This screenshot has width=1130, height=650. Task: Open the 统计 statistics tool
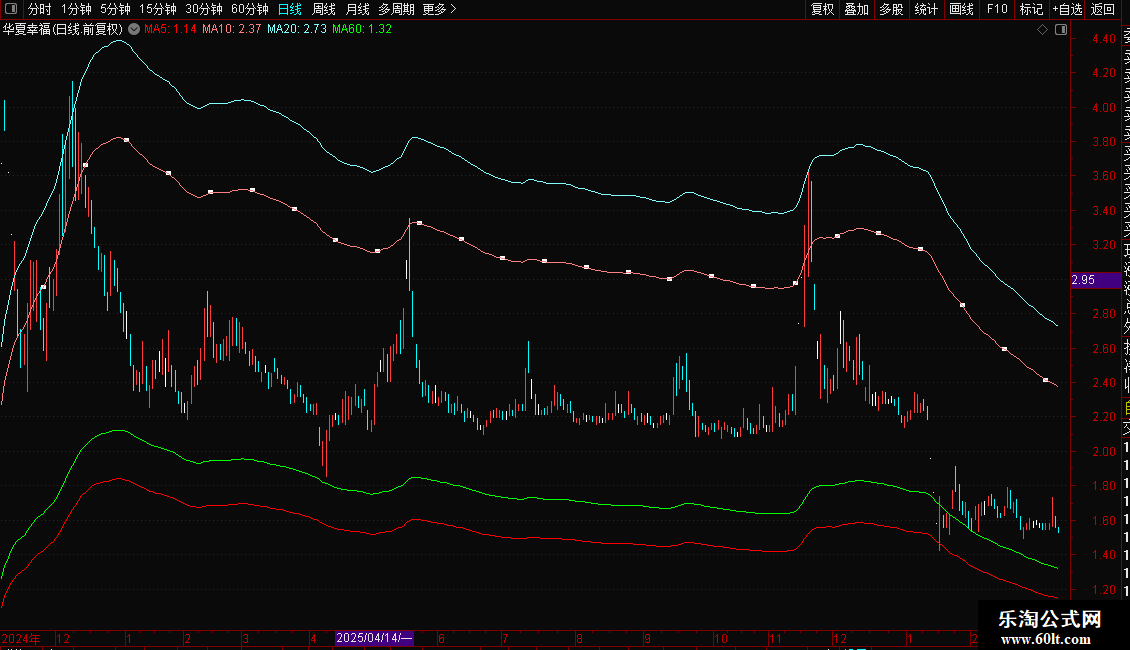click(926, 9)
